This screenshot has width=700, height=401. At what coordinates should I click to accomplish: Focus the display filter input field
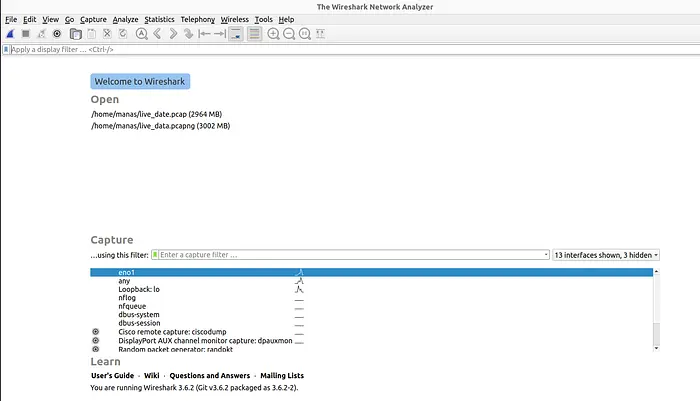[353, 50]
